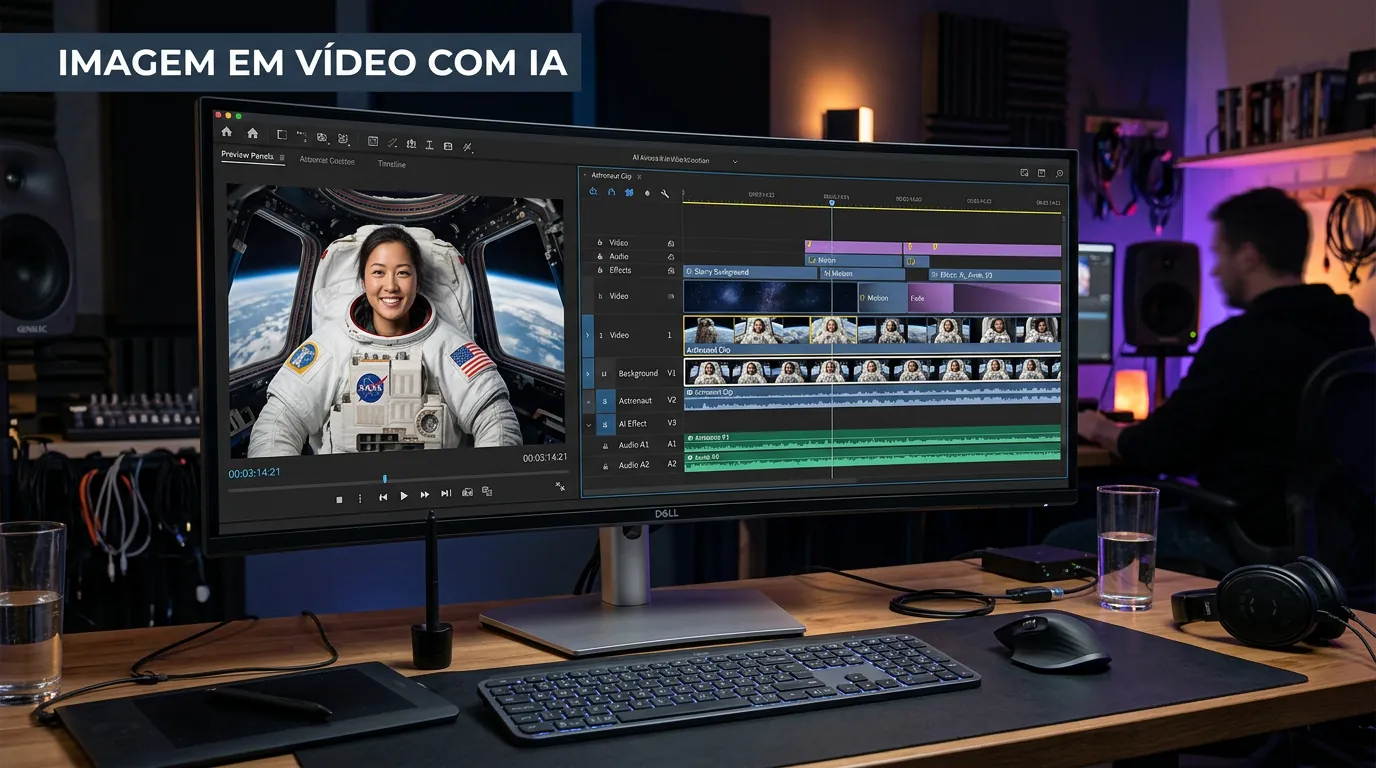
Task: Expand the Astronaut V2 track chevron
Action: point(588,400)
